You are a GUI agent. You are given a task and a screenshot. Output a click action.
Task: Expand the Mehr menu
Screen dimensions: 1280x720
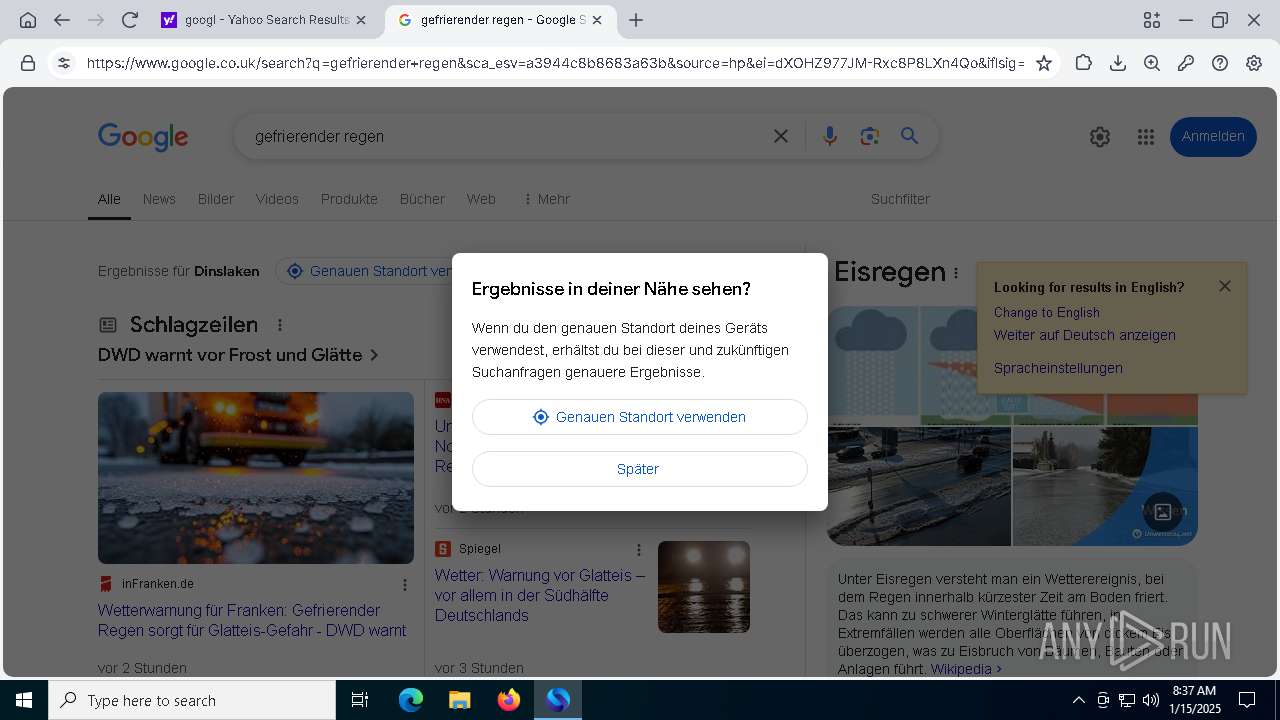tap(546, 199)
